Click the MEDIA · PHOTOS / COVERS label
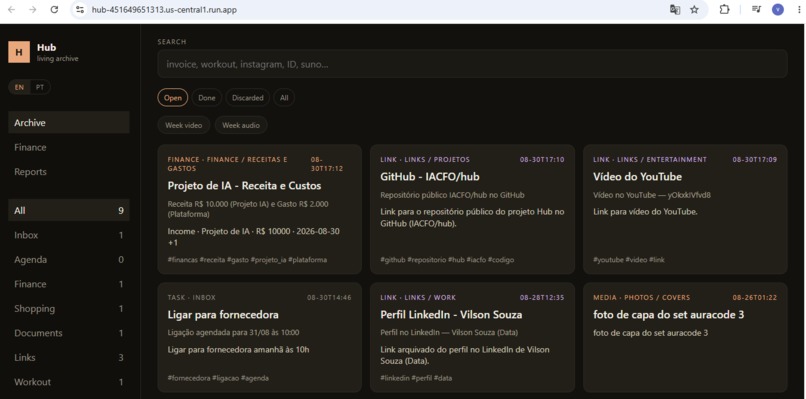 click(x=642, y=298)
